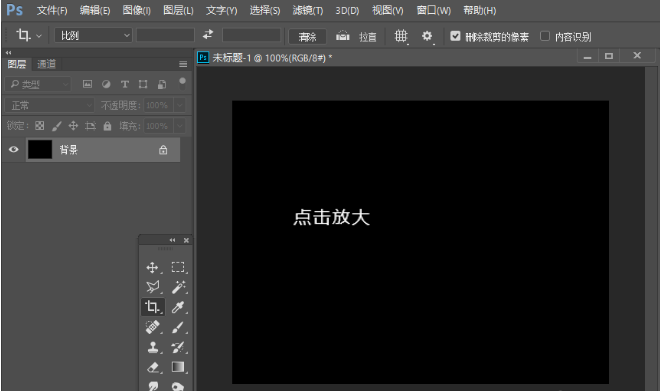The width and height of the screenshot is (660, 391).
Task: Open the Help menu
Action: coord(480,11)
